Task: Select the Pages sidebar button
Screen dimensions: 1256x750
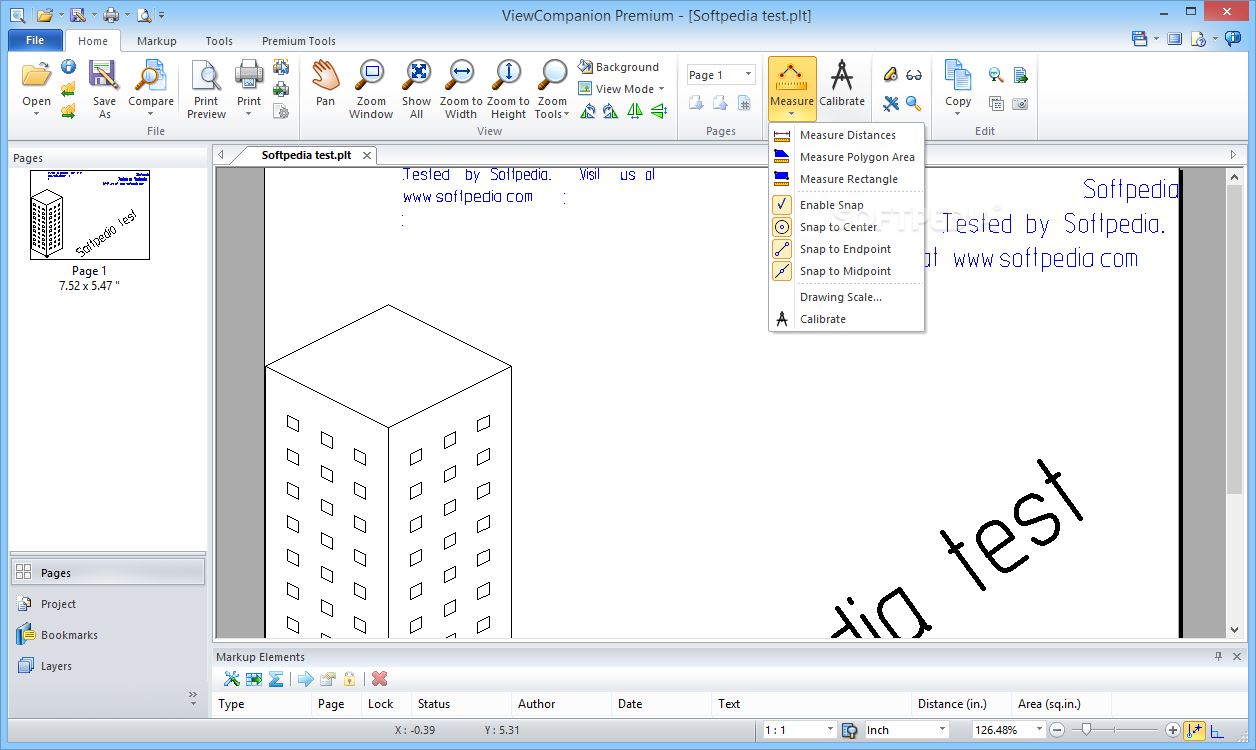Action: tap(107, 573)
